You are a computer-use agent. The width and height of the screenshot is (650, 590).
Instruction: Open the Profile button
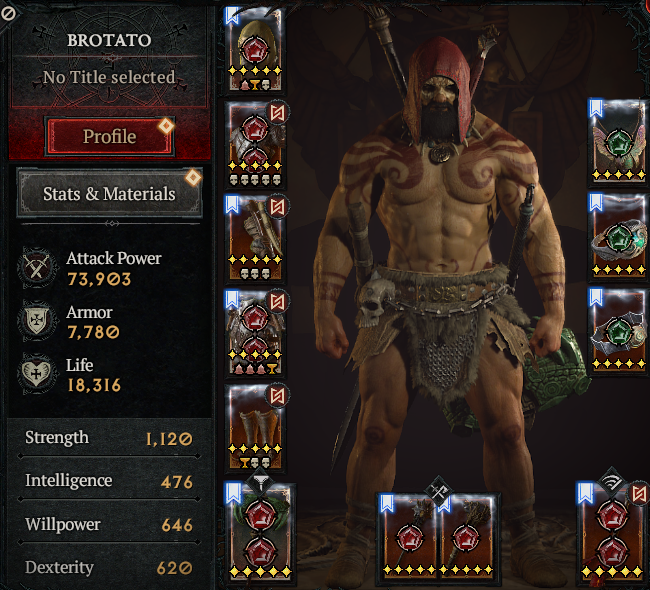109,136
